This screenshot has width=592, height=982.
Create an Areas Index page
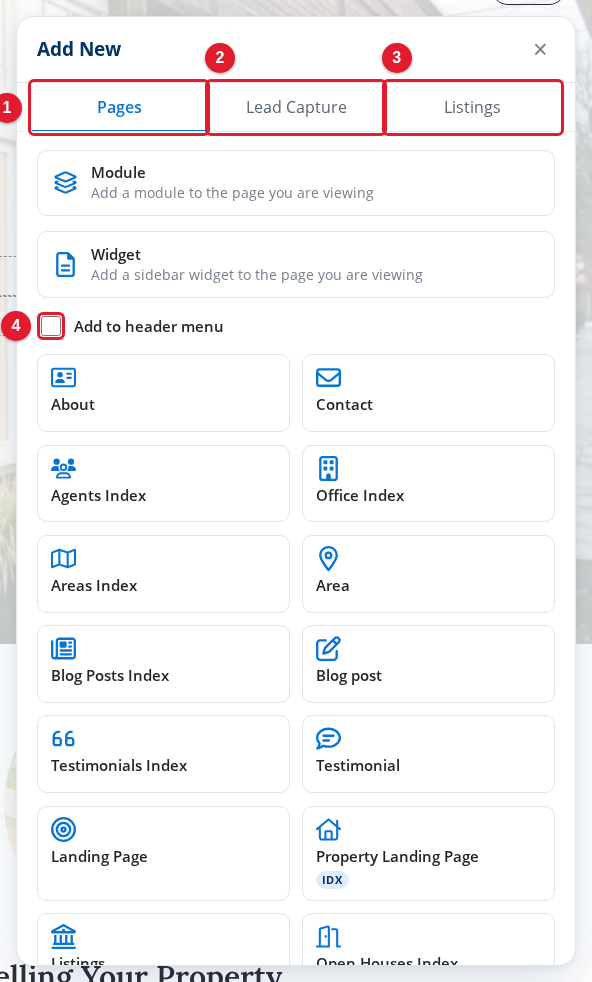tap(164, 574)
